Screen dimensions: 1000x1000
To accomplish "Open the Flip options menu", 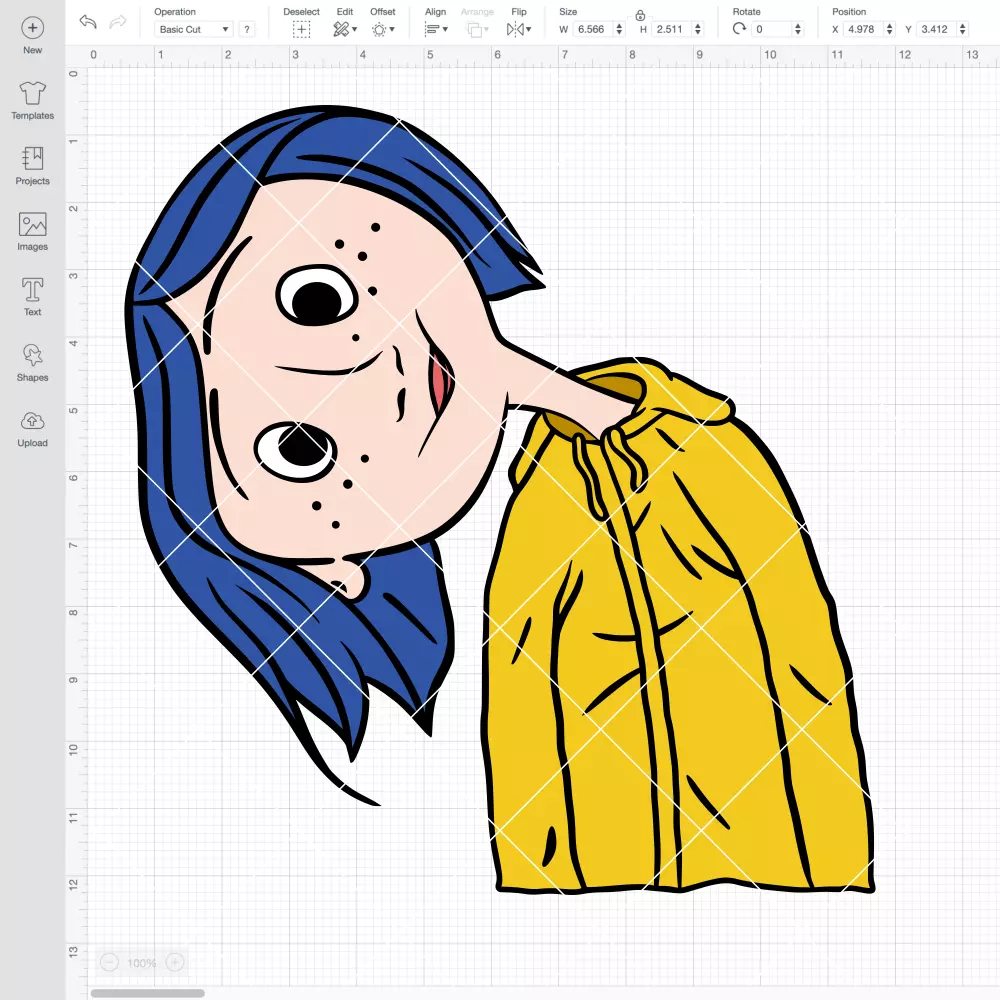I will pos(519,29).
